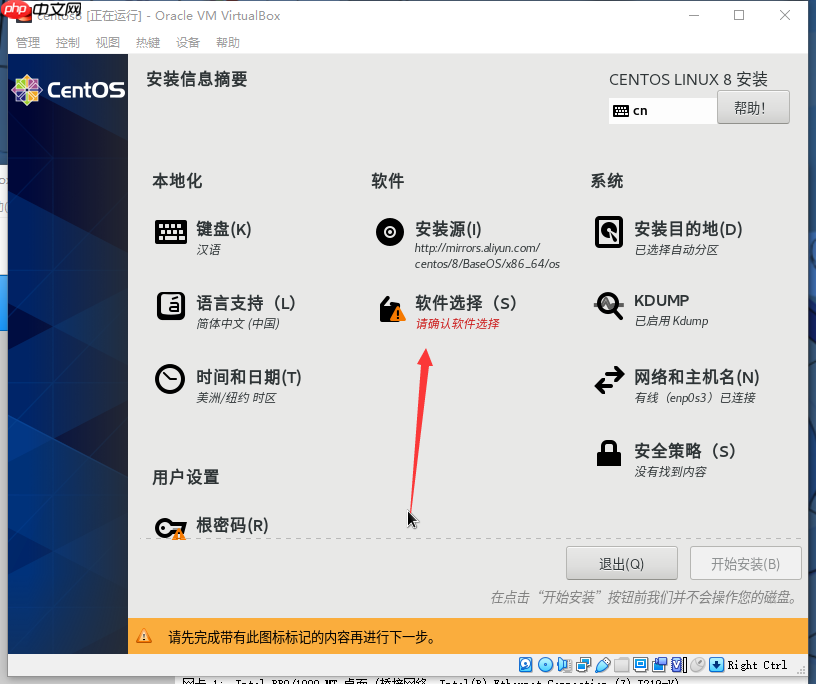
Task: Open the 安装目的地 installation destination icon
Action: 609,232
